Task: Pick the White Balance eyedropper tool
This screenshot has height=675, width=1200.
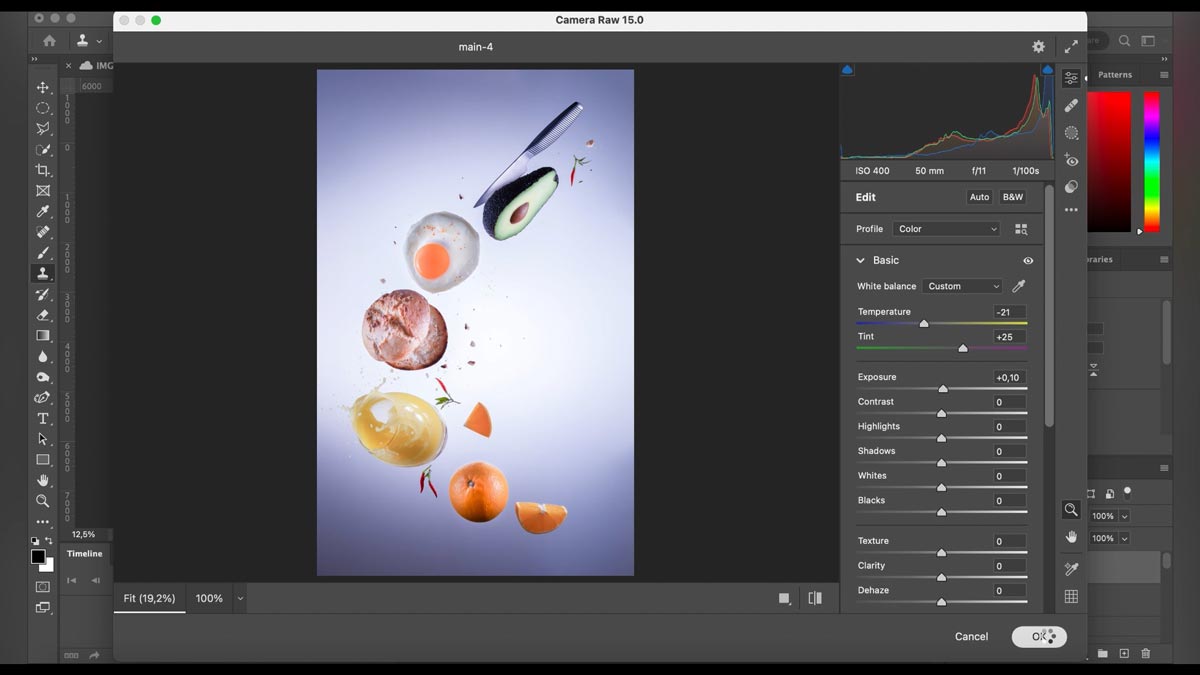Action: coord(1019,286)
